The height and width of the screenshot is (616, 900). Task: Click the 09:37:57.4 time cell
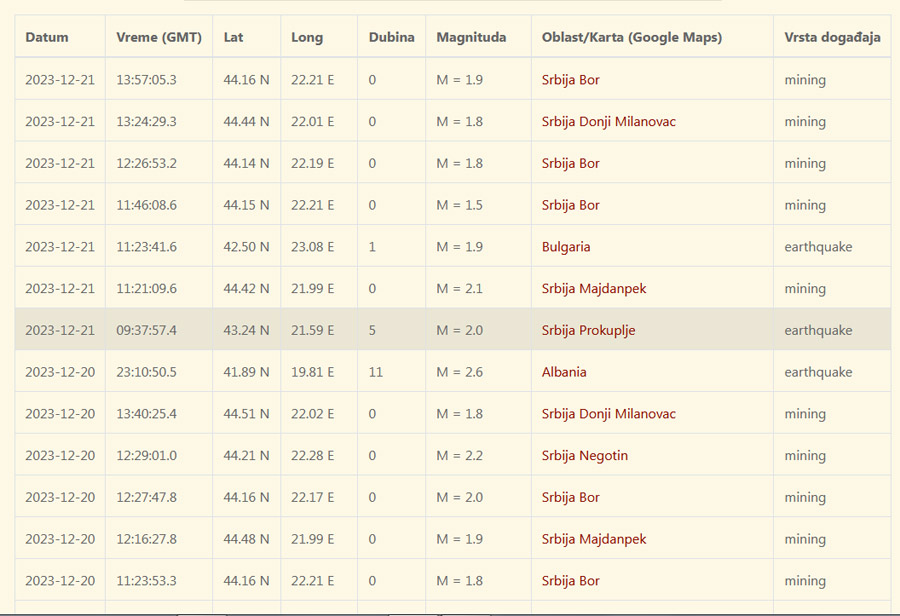146,330
